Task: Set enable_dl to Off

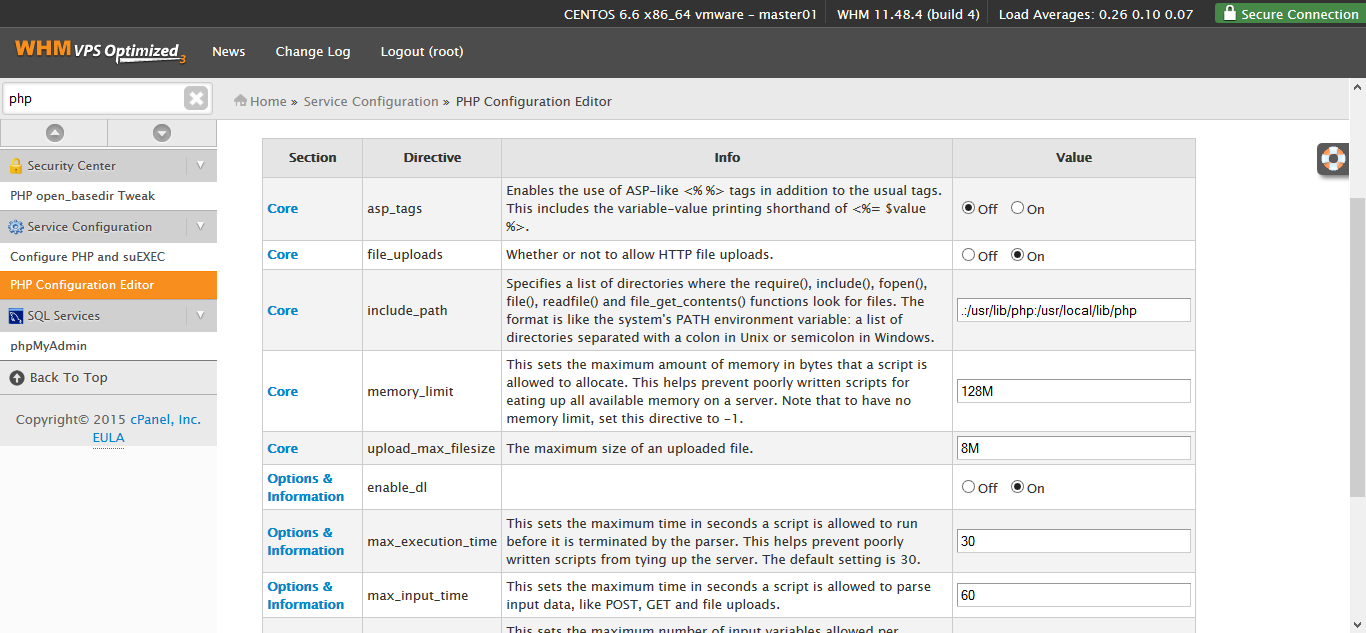Action: point(968,487)
